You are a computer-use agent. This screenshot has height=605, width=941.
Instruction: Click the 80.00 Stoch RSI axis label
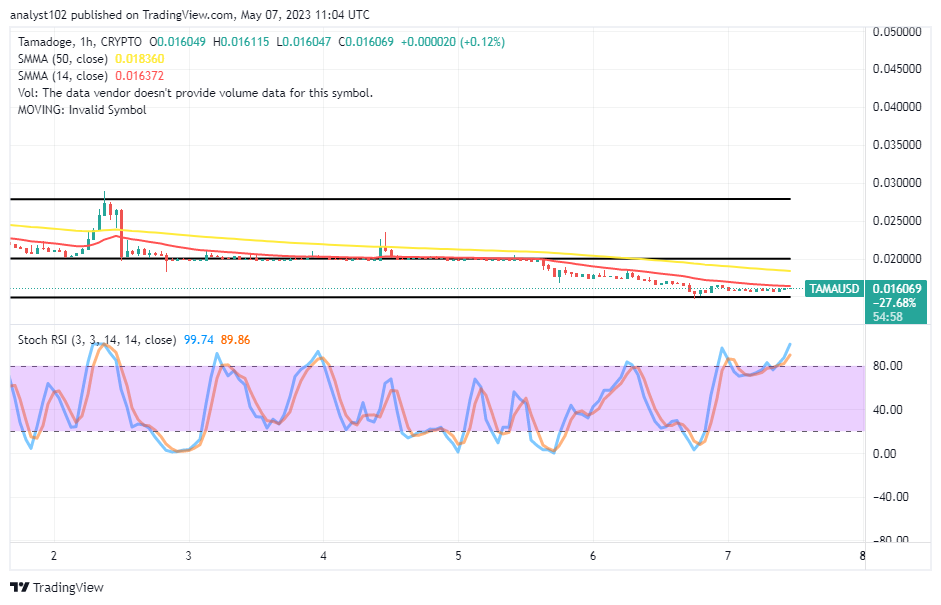pos(888,366)
